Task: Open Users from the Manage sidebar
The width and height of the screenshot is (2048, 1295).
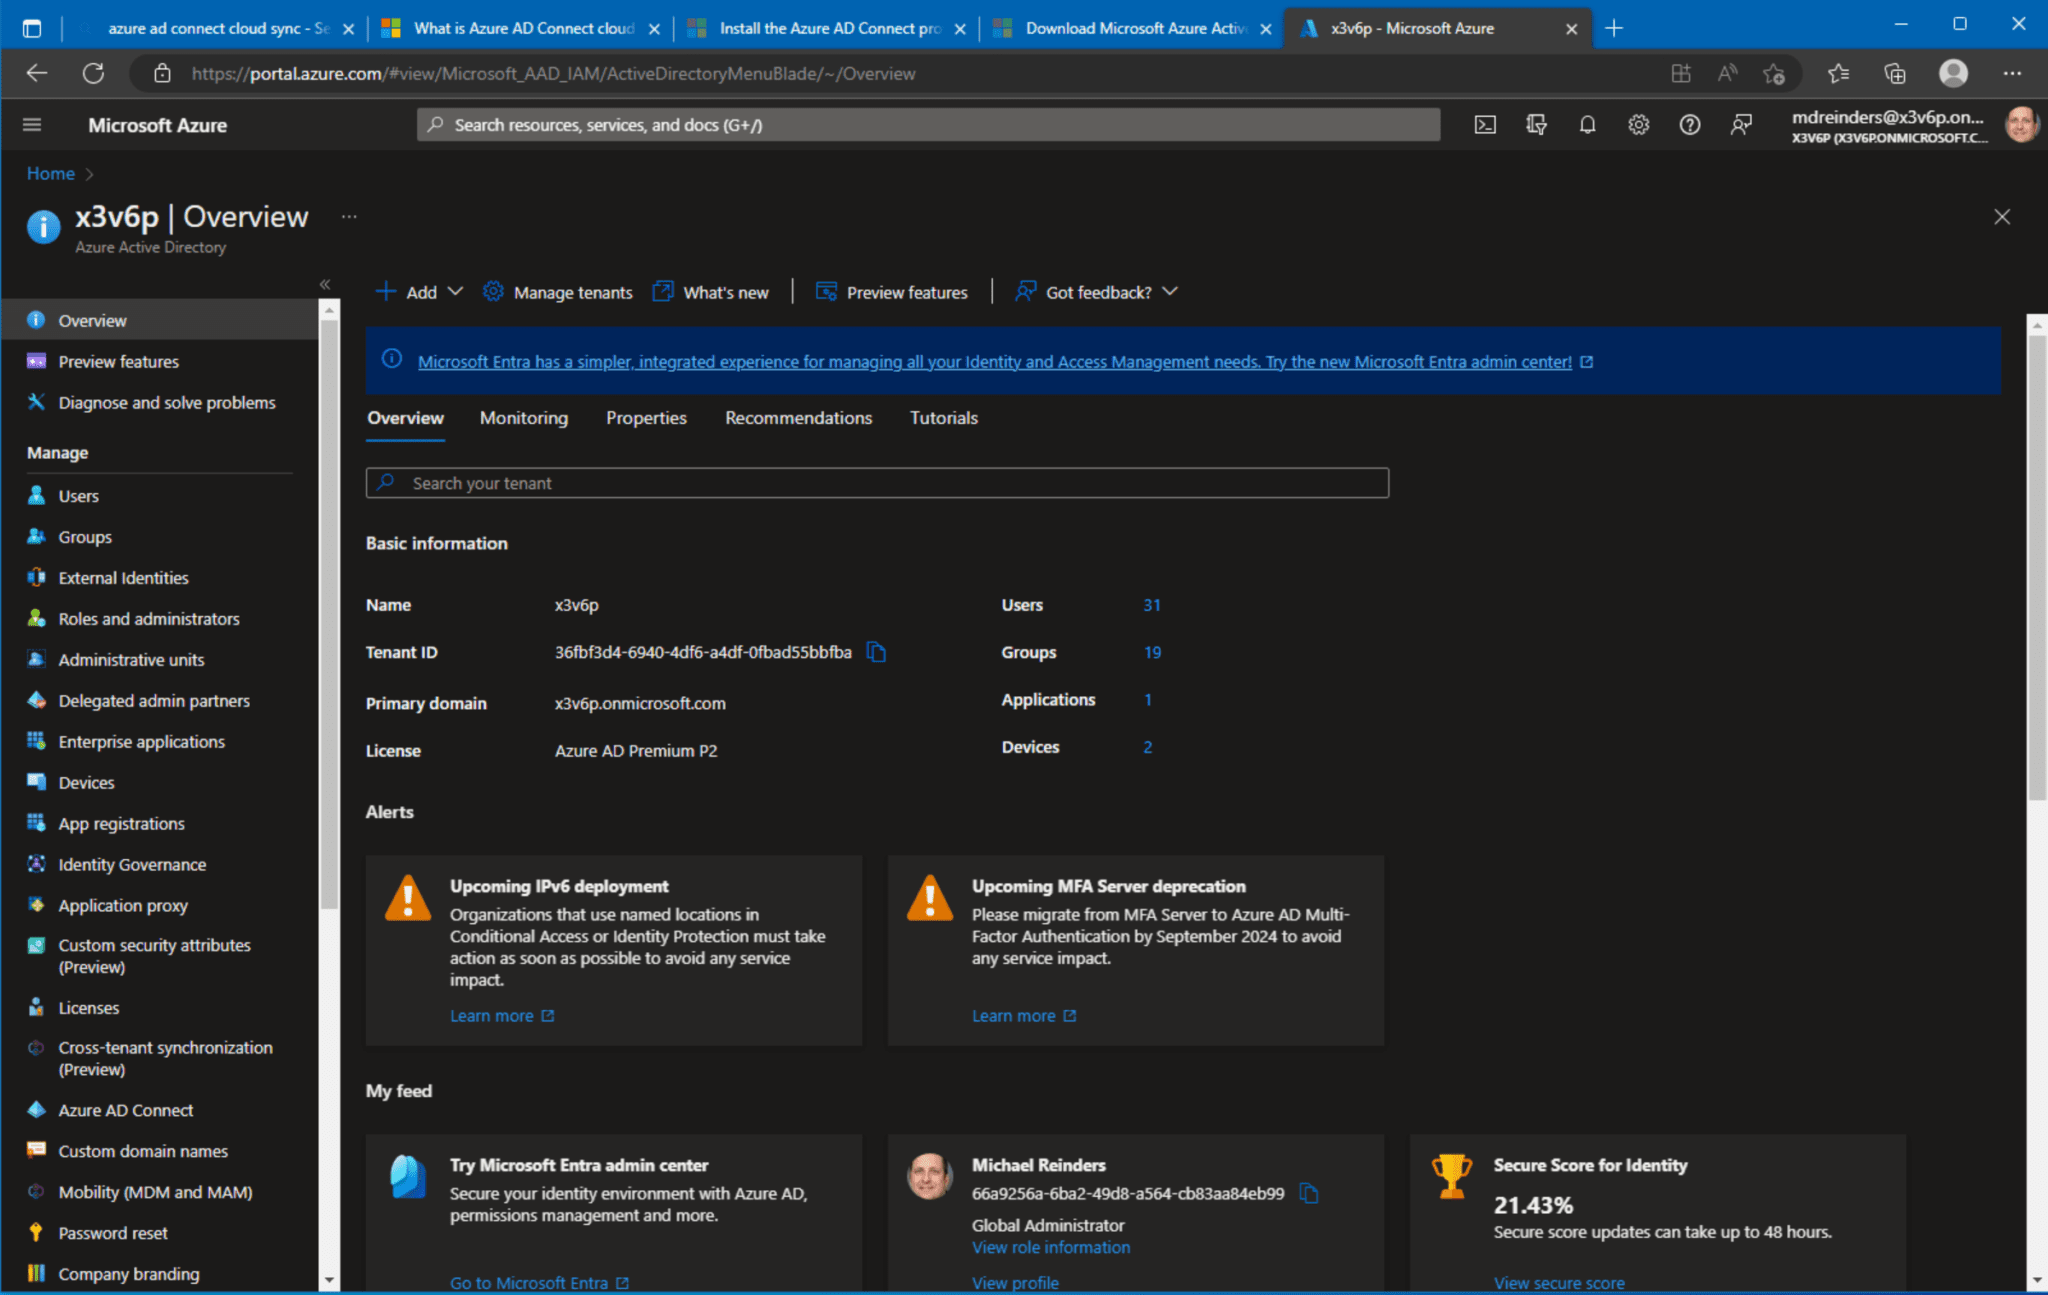Action: [78, 495]
